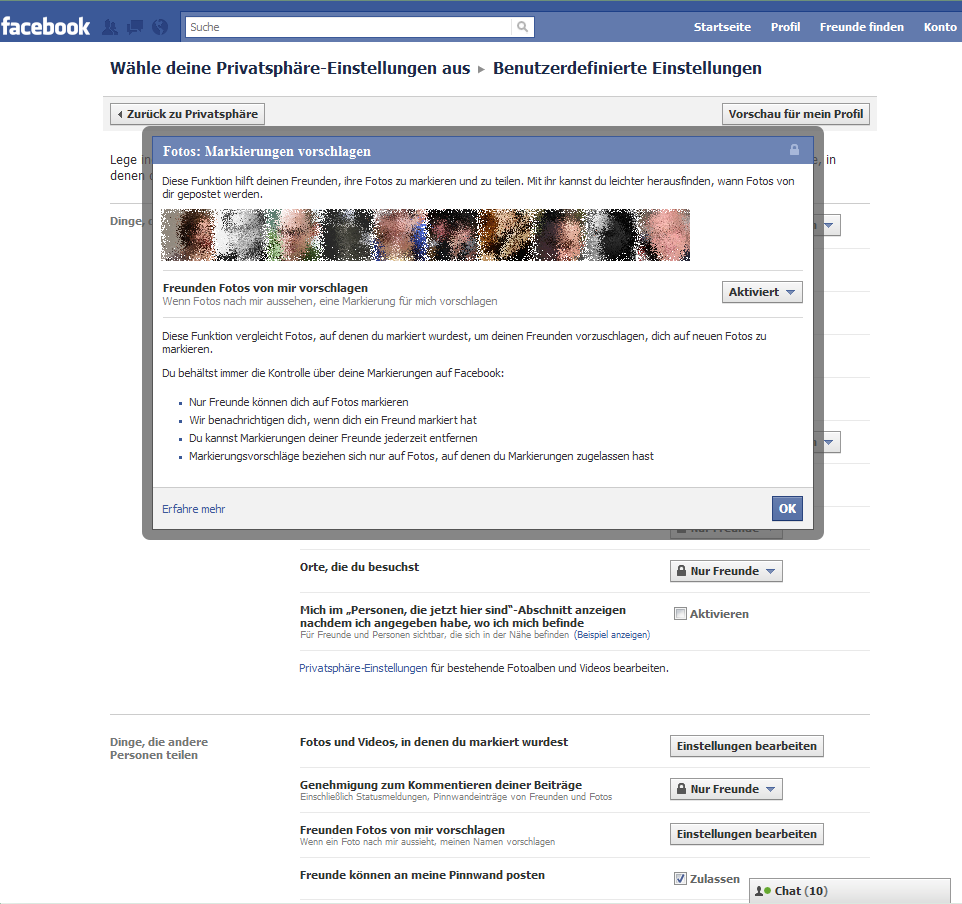The height and width of the screenshot is (904, 962).
Task: Open the notifications globe icon
Action: 160,27
